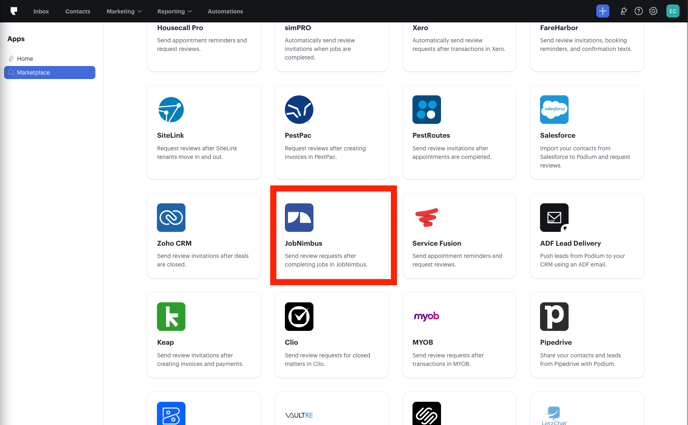Click the Service Fusion description text
Screen dimensions: 688x425
[457, 260]
